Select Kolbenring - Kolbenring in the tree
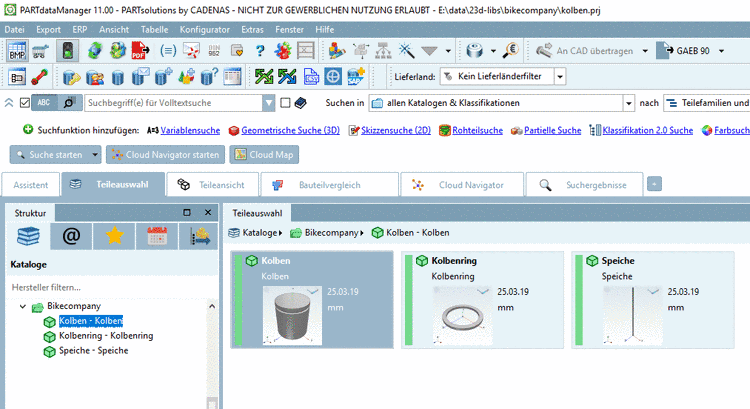This screenshot has height=409, width=750. (106, 336)
